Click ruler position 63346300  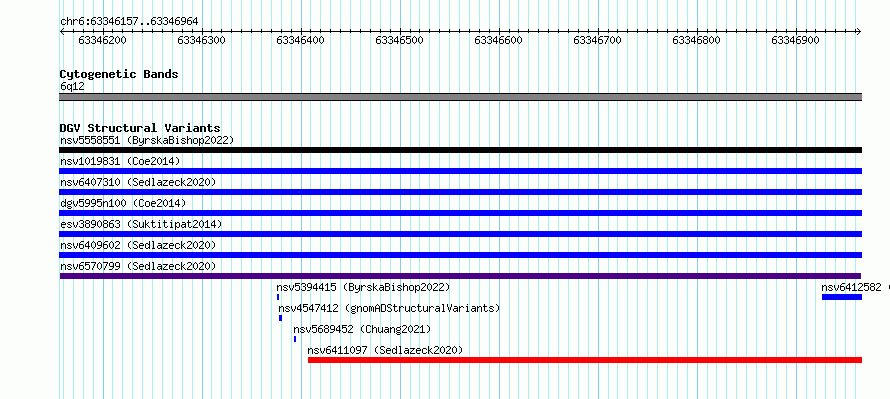coord(201,40)
